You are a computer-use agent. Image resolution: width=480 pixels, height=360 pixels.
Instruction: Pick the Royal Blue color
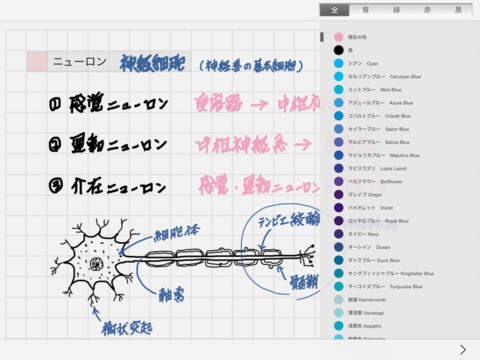pyautogui.click(x=339, y=221)
